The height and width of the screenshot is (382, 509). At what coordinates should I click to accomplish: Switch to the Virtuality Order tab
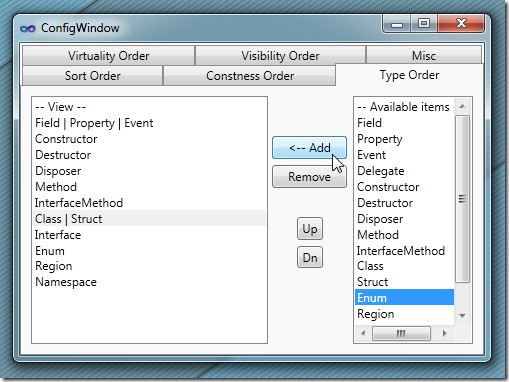(108, 56)
